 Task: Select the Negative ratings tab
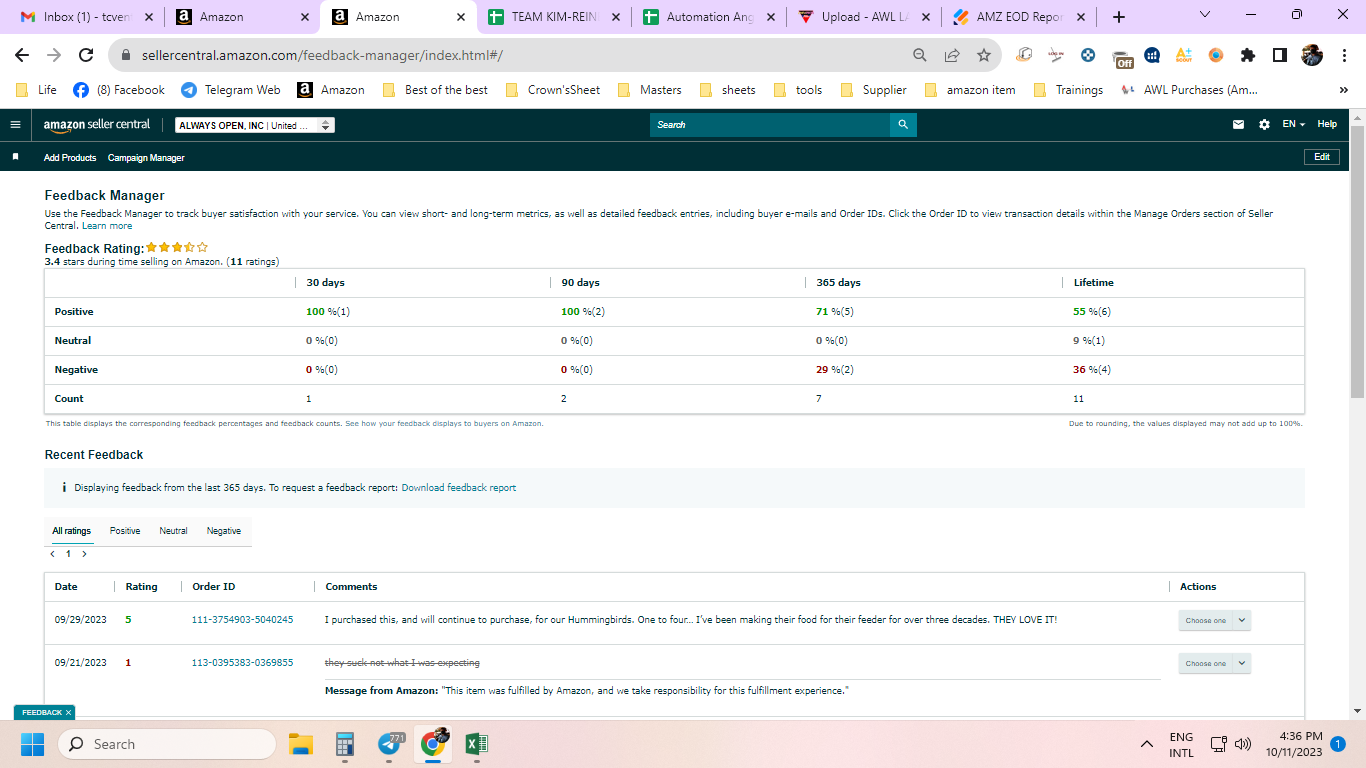click(224, 531)
